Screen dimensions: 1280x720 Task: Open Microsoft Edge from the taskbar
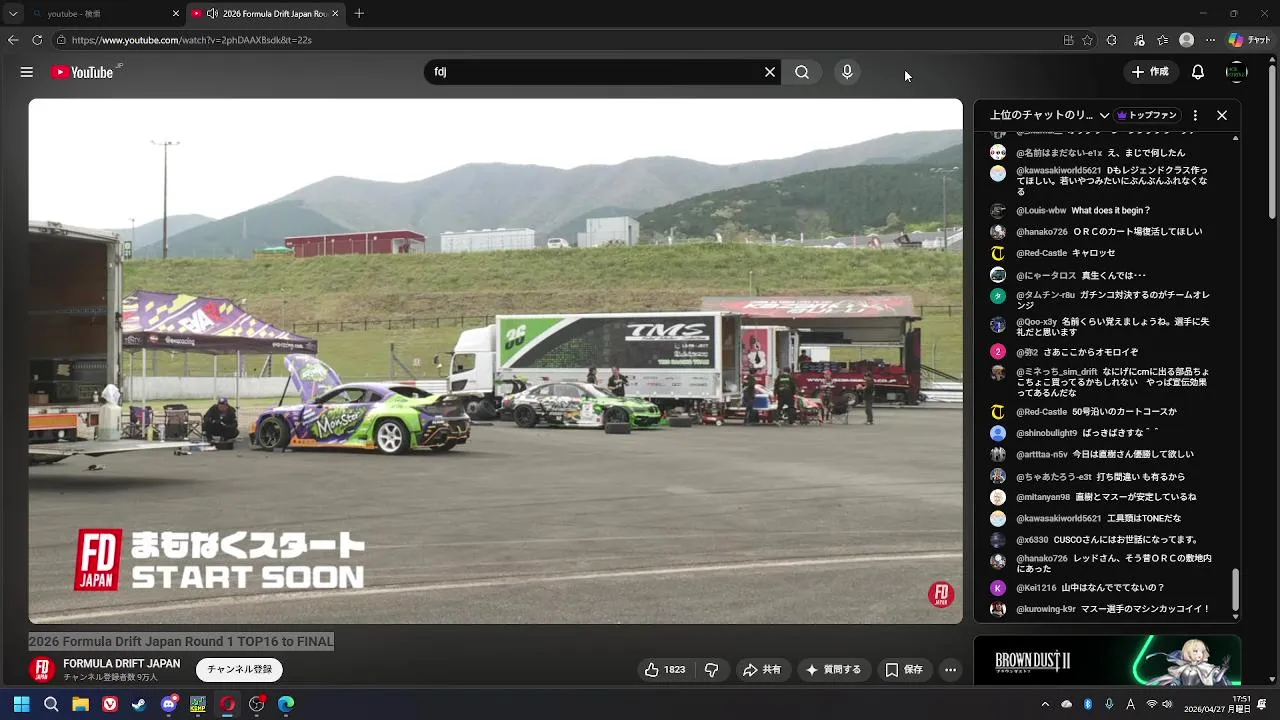286,704
